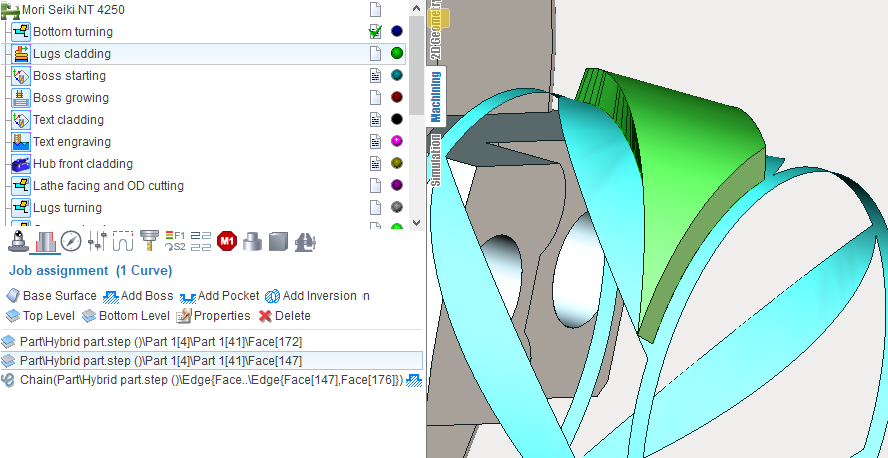
Task: Click the fixtures icon at toolbar end
Action: [x=305, y=241]
